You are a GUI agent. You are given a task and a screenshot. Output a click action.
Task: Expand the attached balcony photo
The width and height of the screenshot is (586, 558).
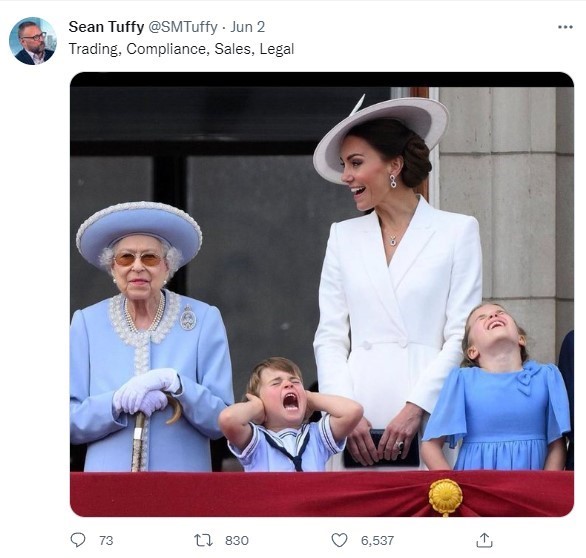[322, 294]
